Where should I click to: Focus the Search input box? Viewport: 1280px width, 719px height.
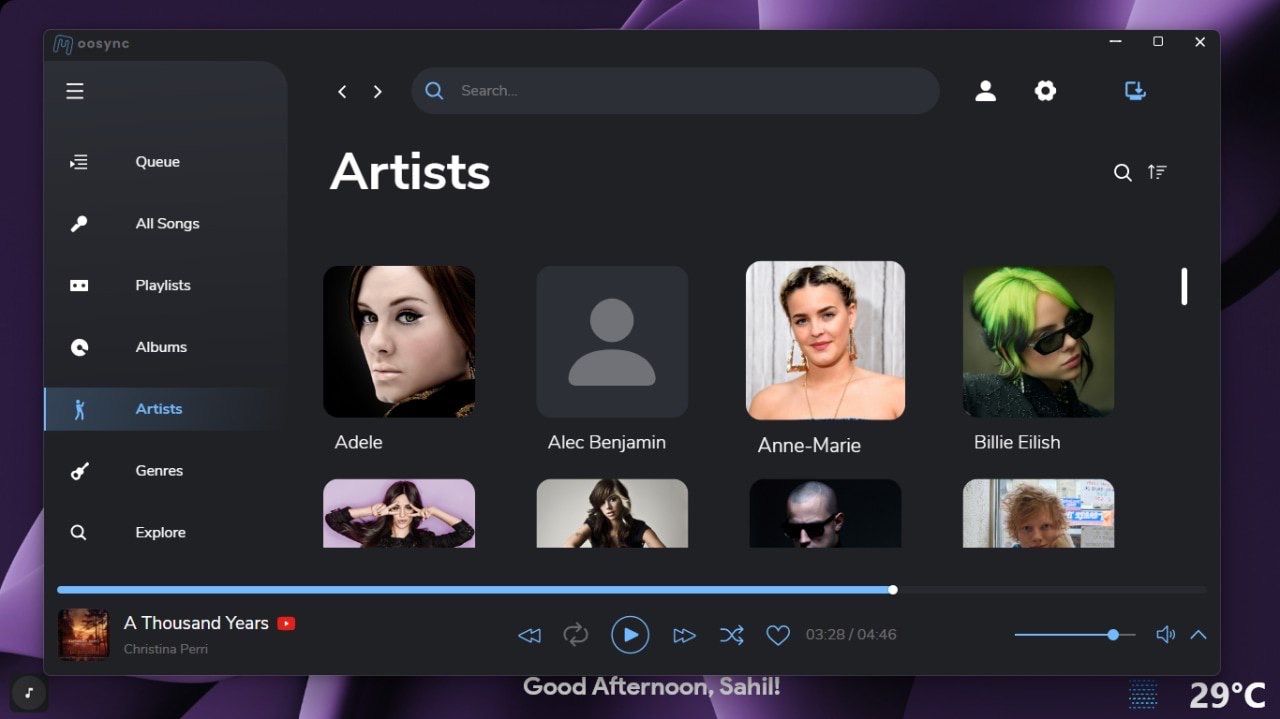pos(675,90)
